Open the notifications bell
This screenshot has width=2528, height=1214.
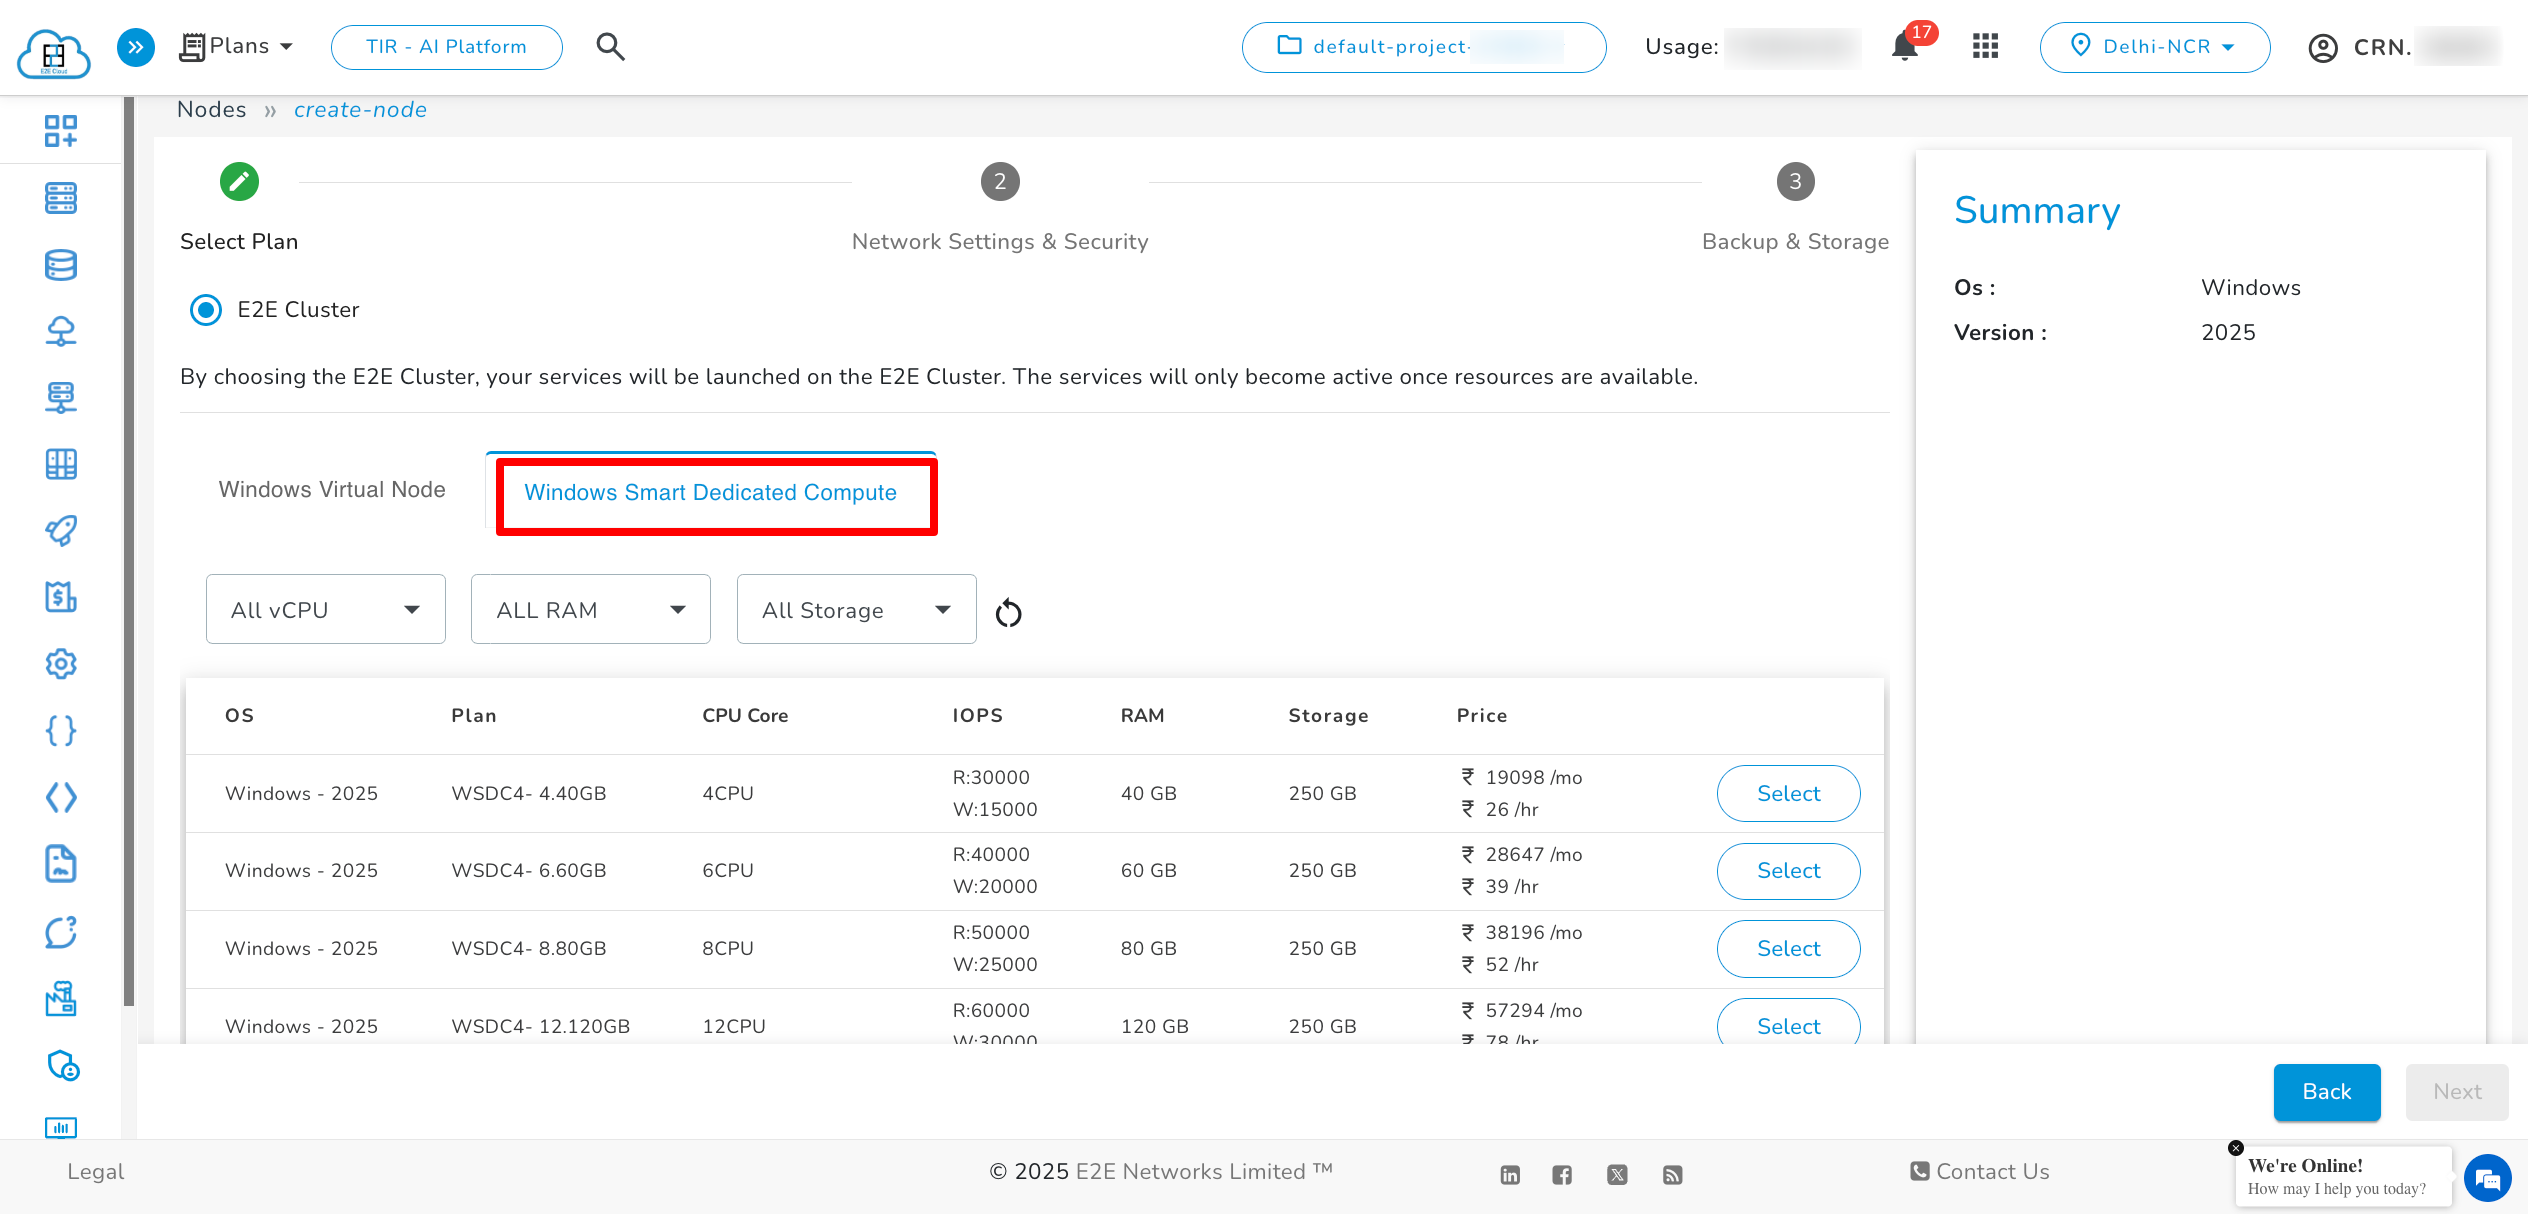(1905, 47)
